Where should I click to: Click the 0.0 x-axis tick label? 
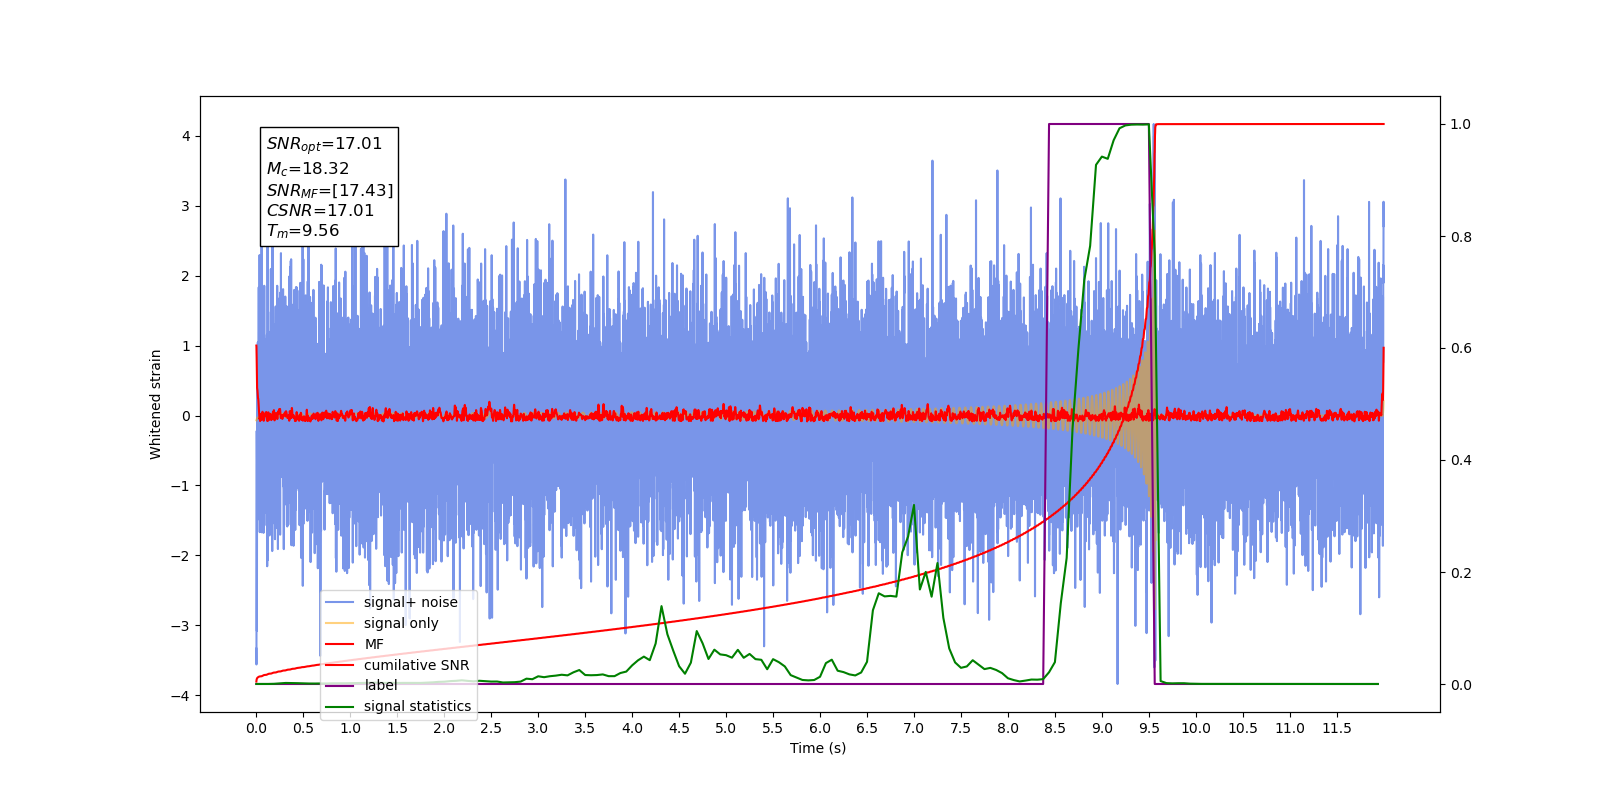pos(256,728)
